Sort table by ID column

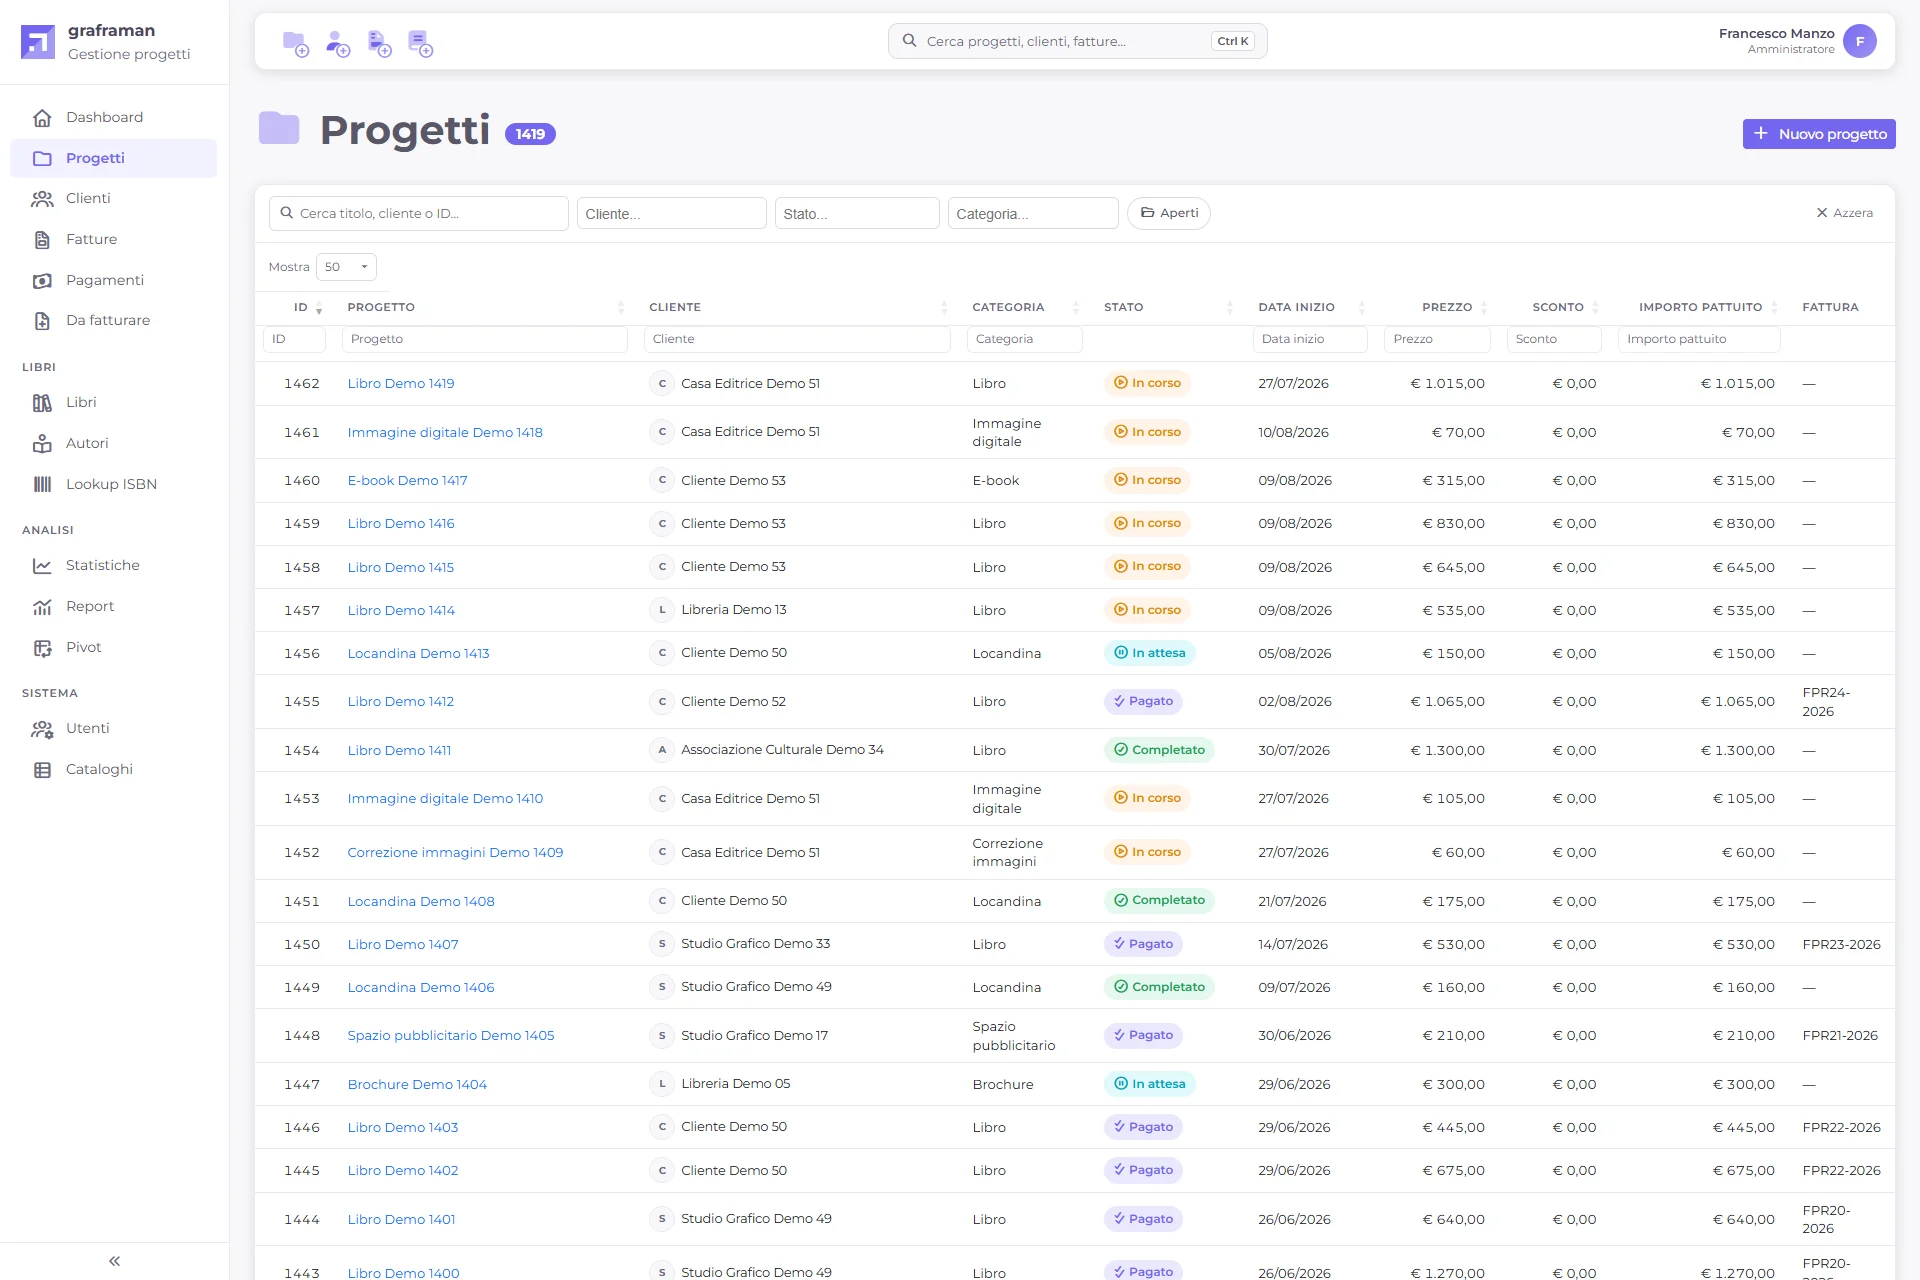(x=302, y=307)
